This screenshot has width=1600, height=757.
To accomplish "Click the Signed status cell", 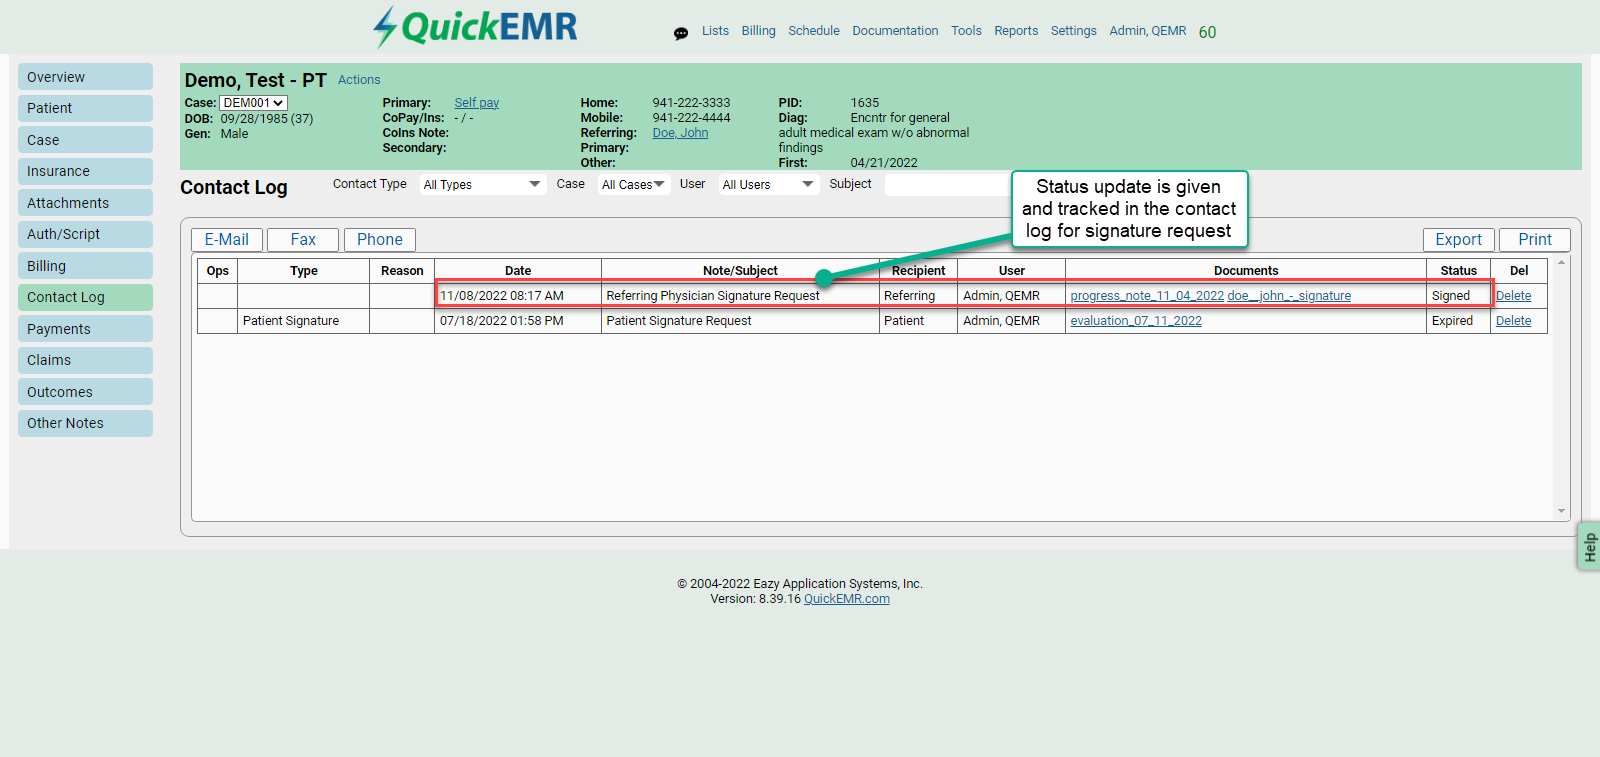I will (x=1458, y=296).
